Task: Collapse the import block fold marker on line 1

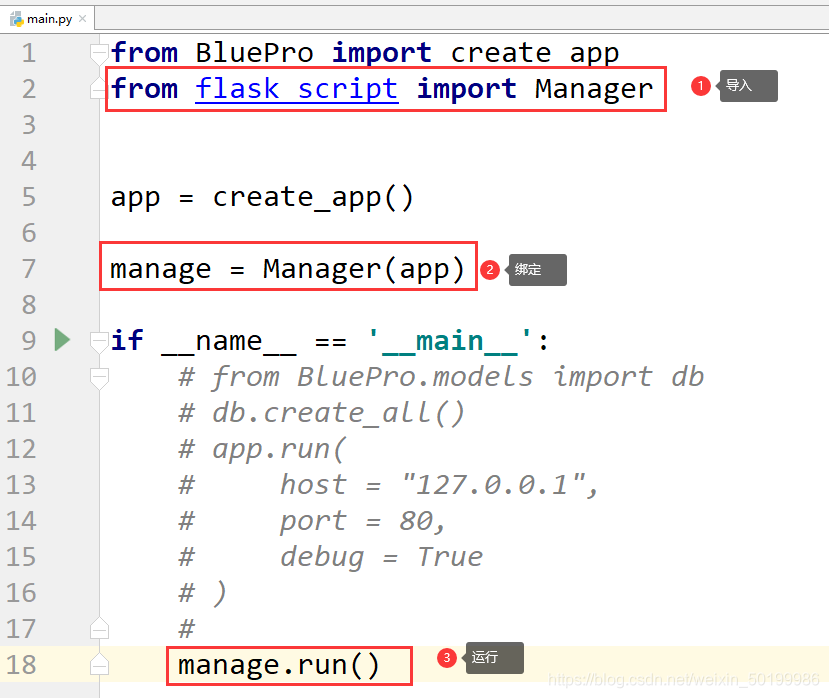Action: click(x=99, y=54)
